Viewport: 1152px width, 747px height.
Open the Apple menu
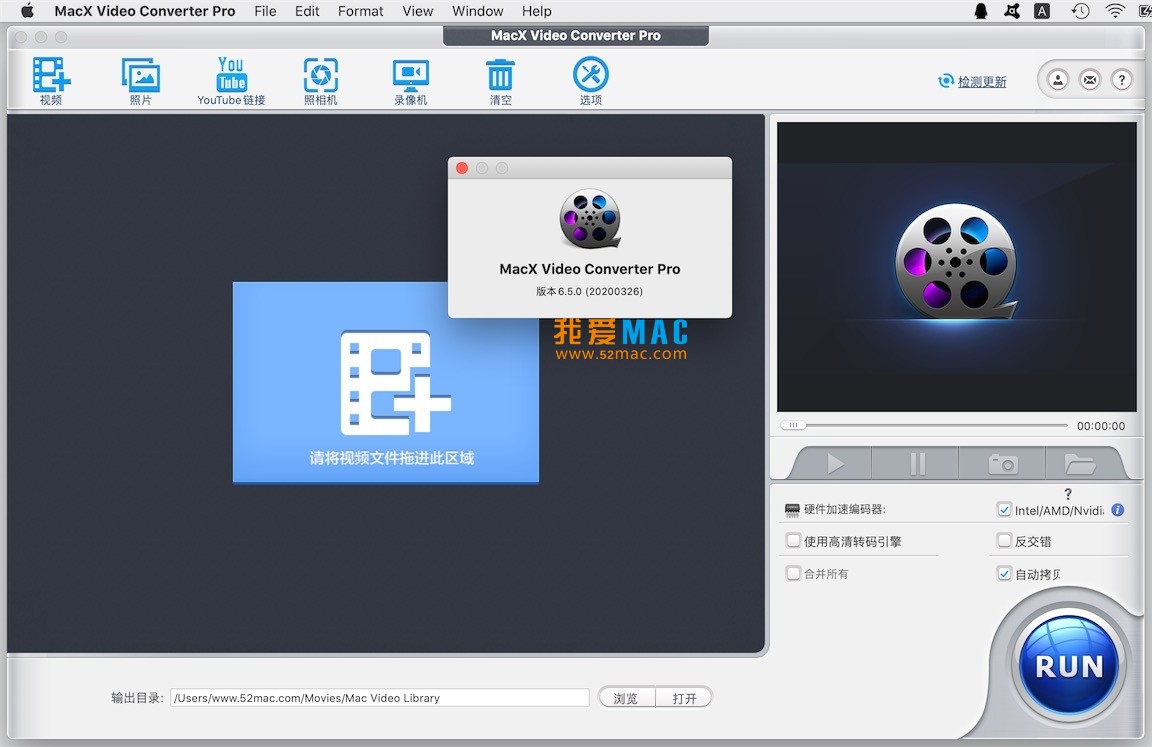(27, 11)
